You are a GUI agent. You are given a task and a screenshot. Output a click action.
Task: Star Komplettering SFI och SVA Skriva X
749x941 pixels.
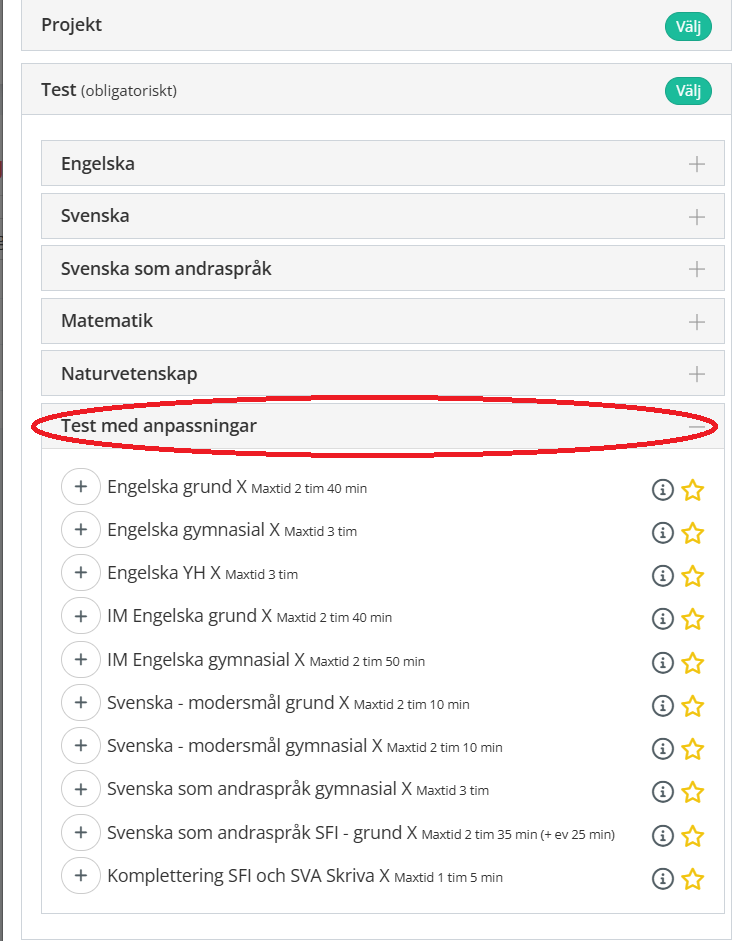pyautogui.click(x=693, y=879)
